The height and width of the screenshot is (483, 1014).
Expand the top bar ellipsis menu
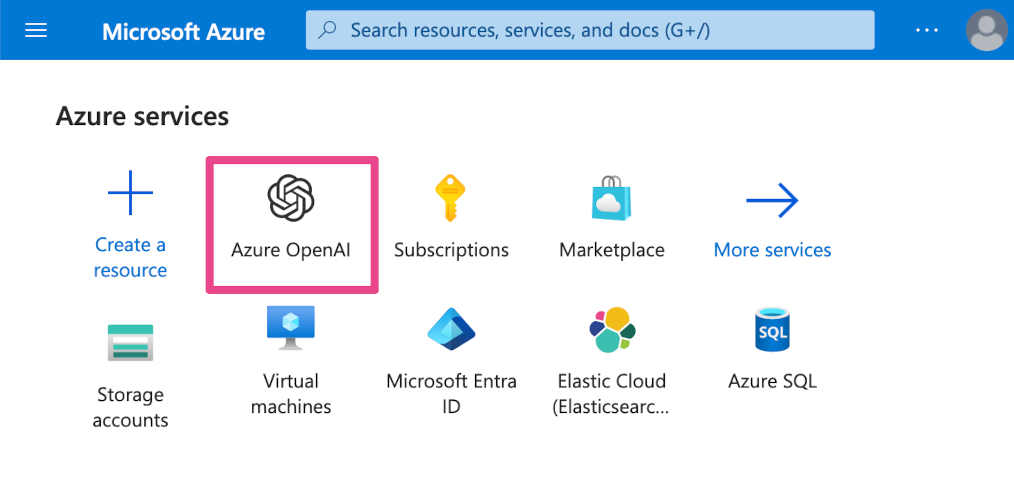coord(927,31)
